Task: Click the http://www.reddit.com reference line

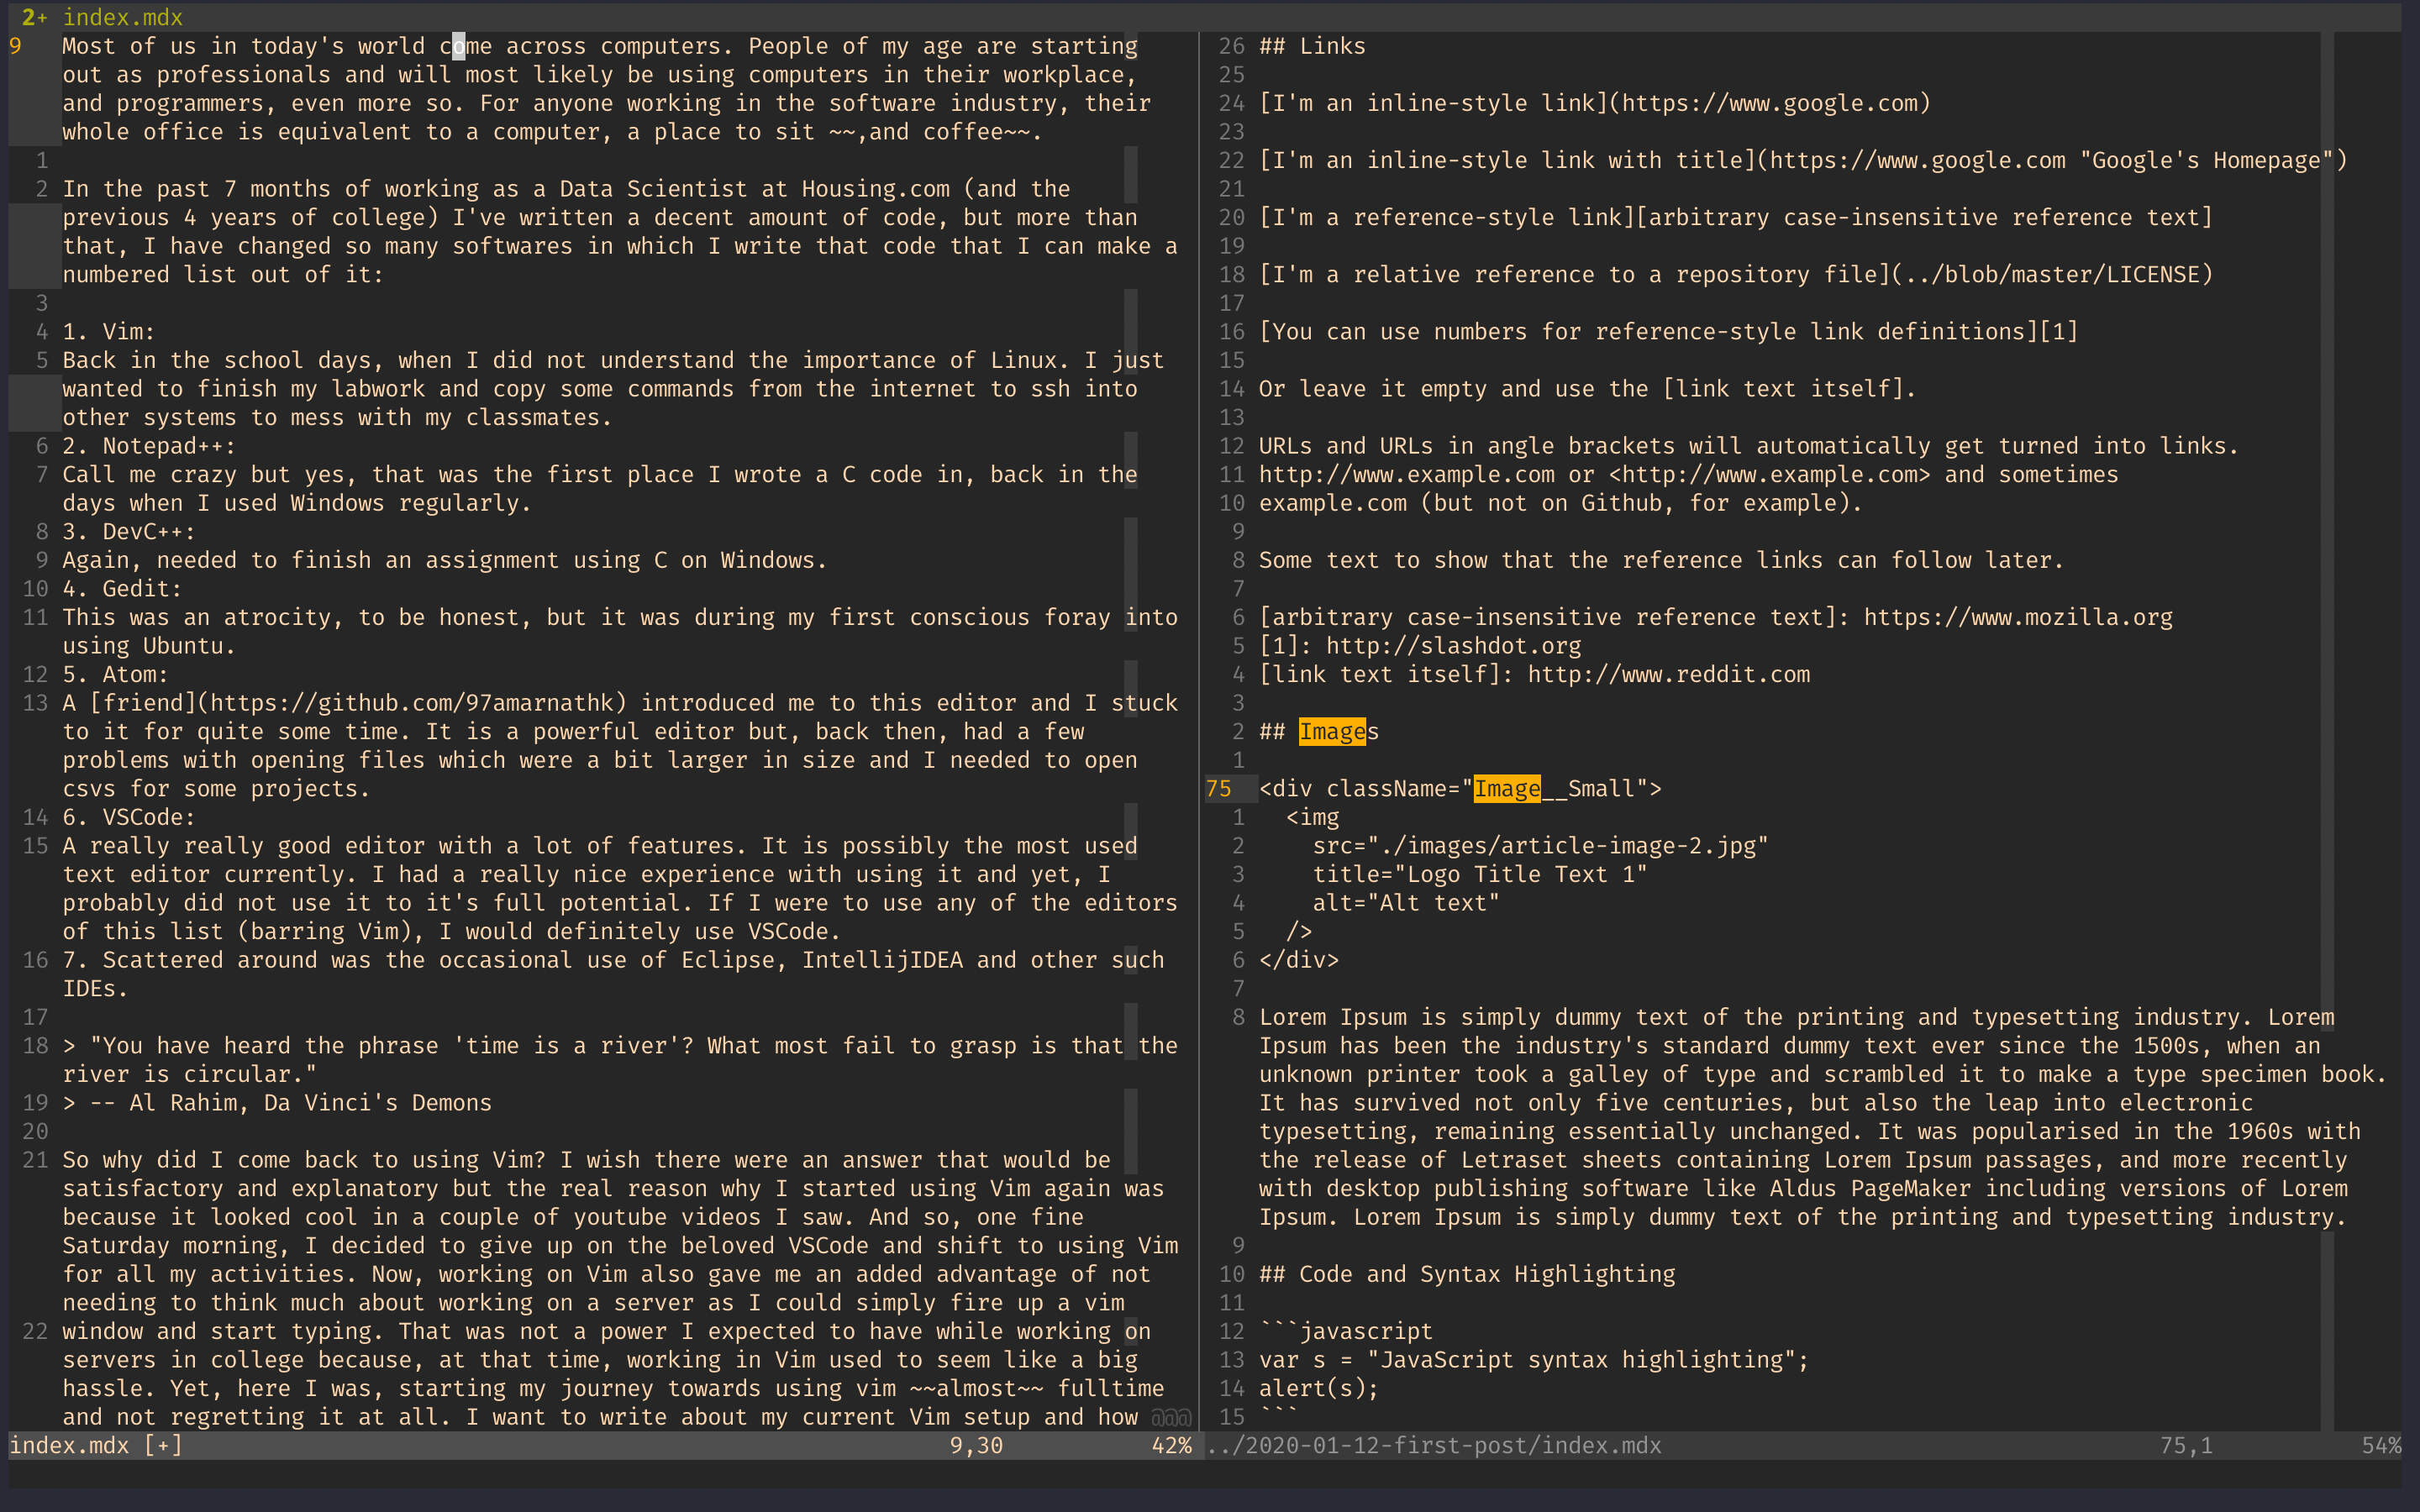Action: 1534,674
